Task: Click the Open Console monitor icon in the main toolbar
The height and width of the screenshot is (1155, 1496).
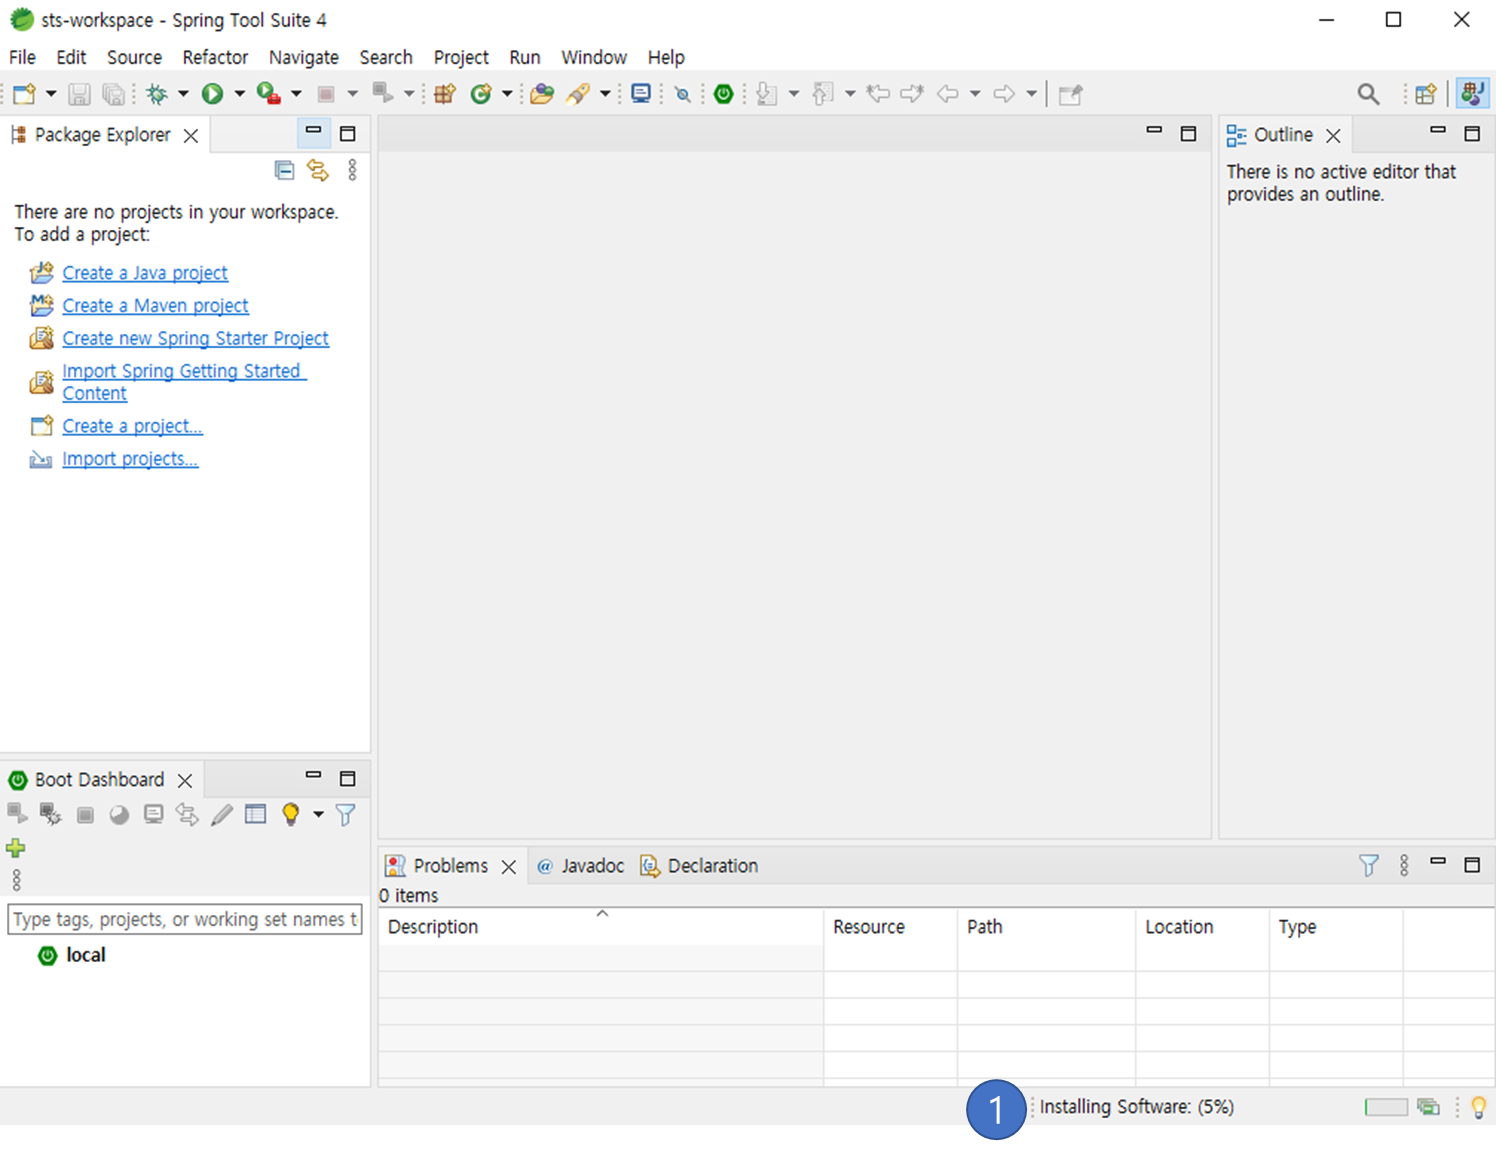Action: (641, 94)
